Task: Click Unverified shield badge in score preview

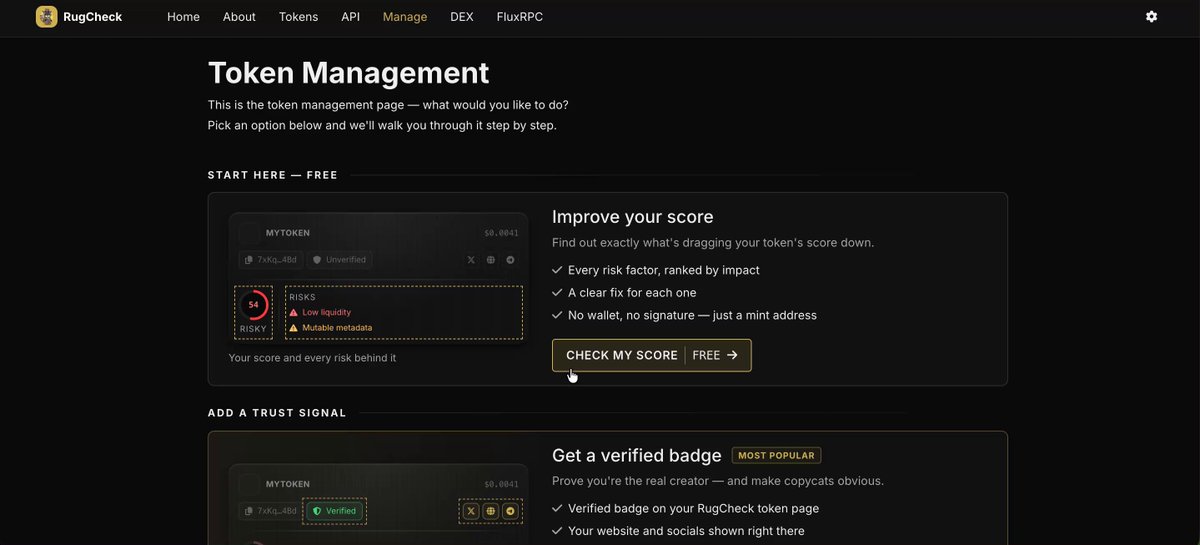Action: 340,260
